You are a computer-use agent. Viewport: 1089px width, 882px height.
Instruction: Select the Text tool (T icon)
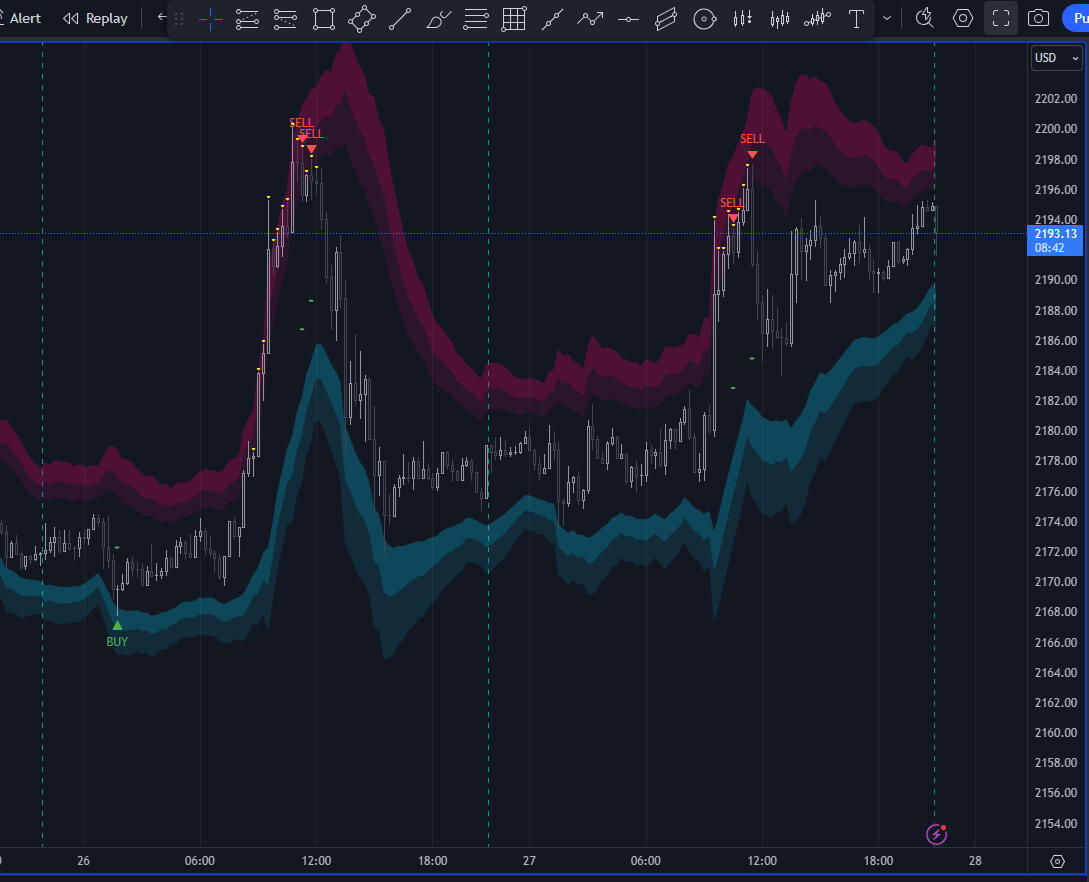tap(856, 19)
